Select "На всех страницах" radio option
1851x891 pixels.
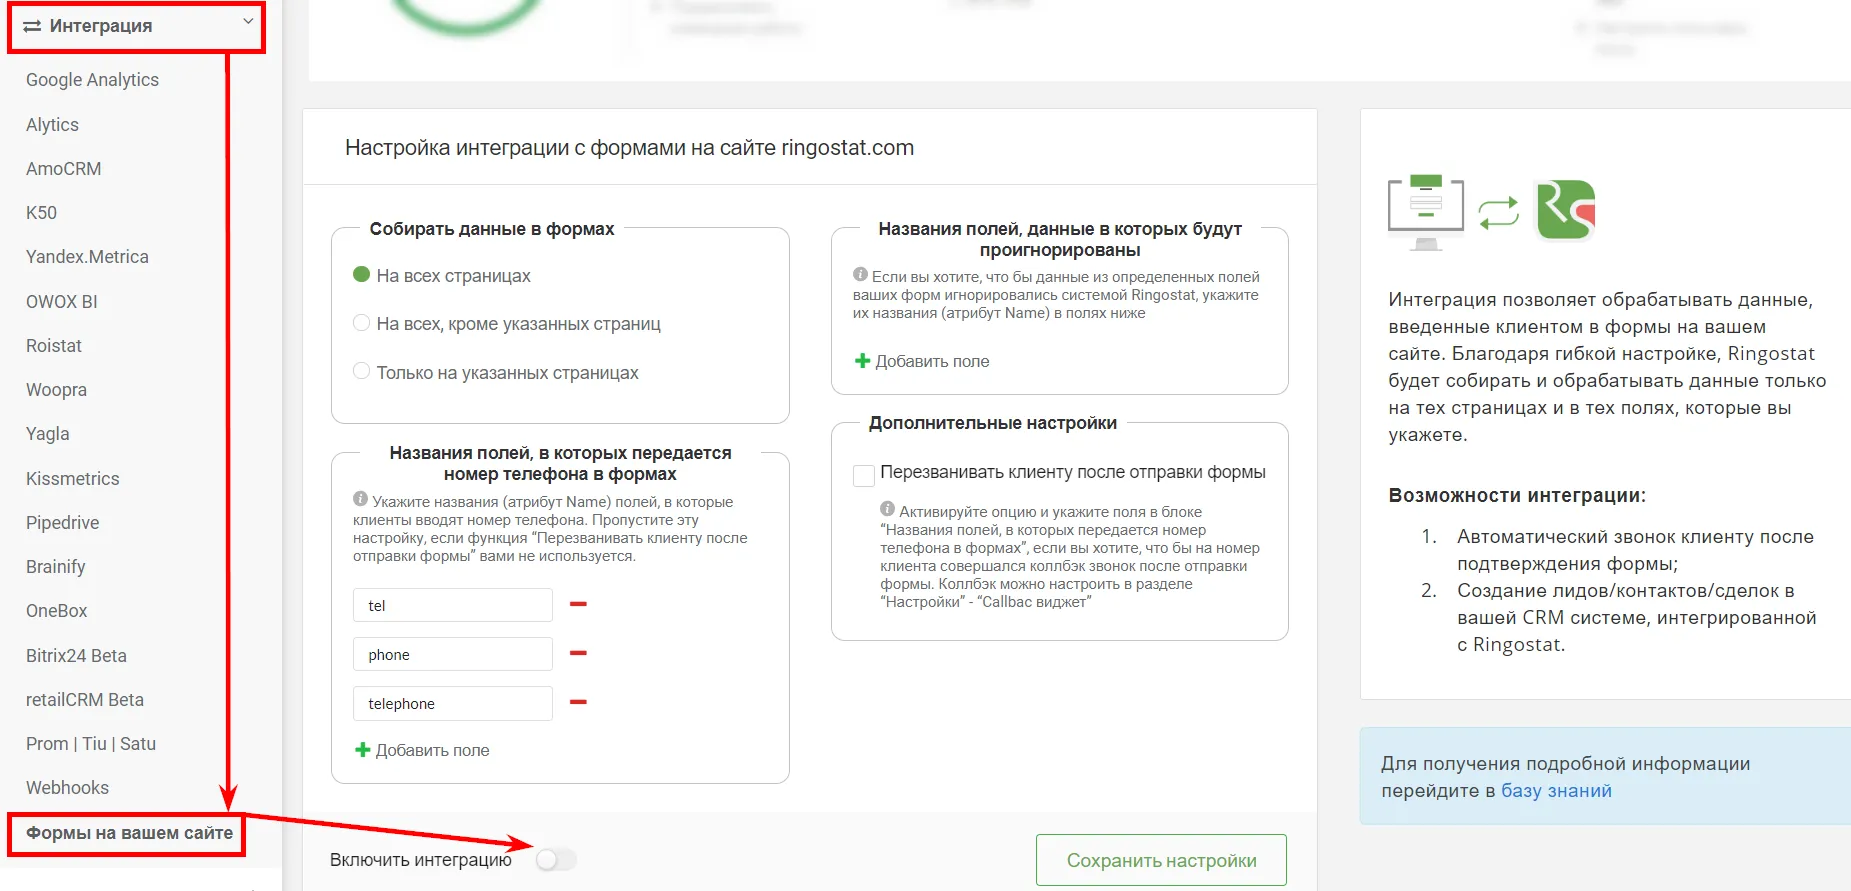click(362, 275)
